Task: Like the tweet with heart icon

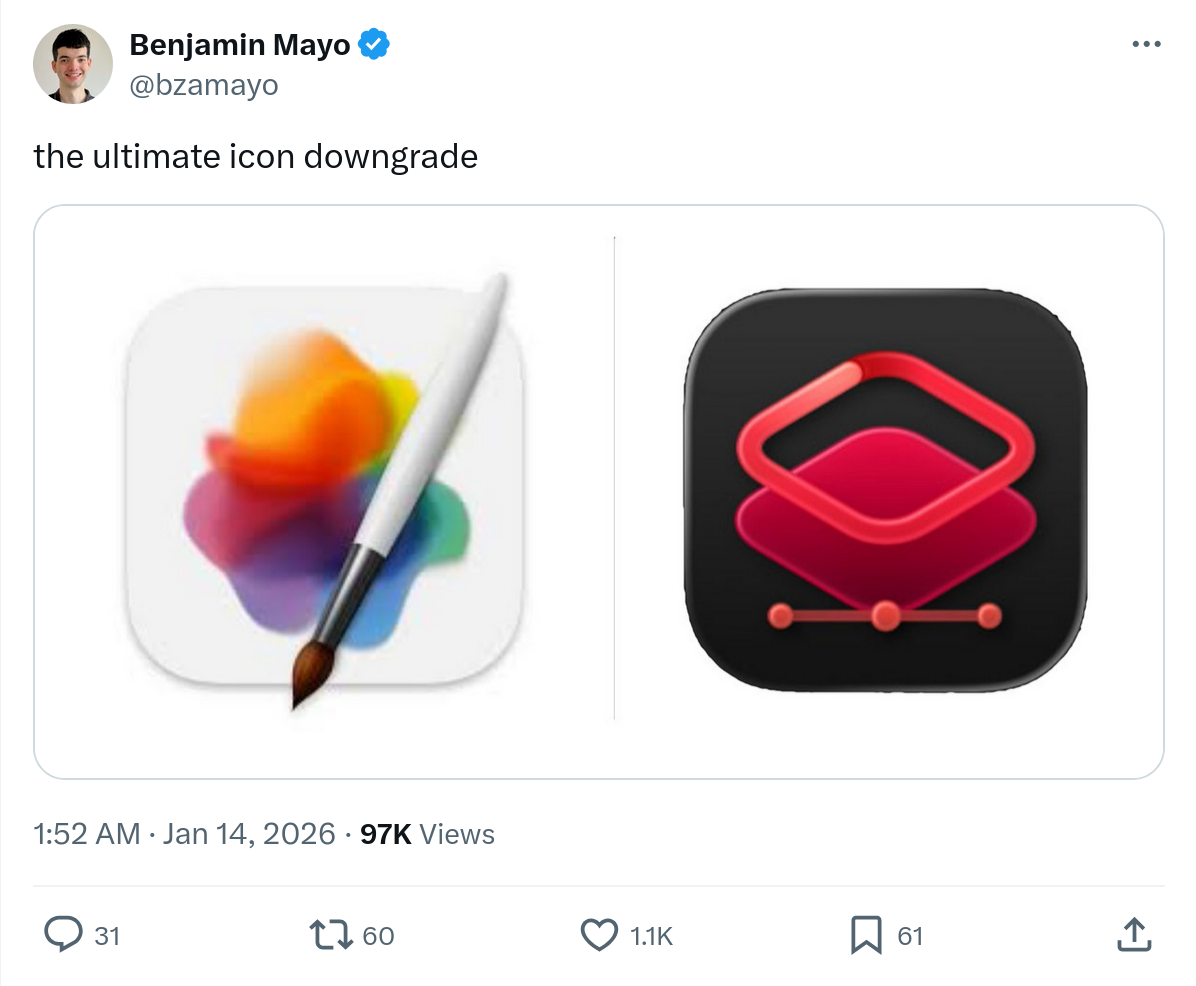Action: tap(598, 935)
